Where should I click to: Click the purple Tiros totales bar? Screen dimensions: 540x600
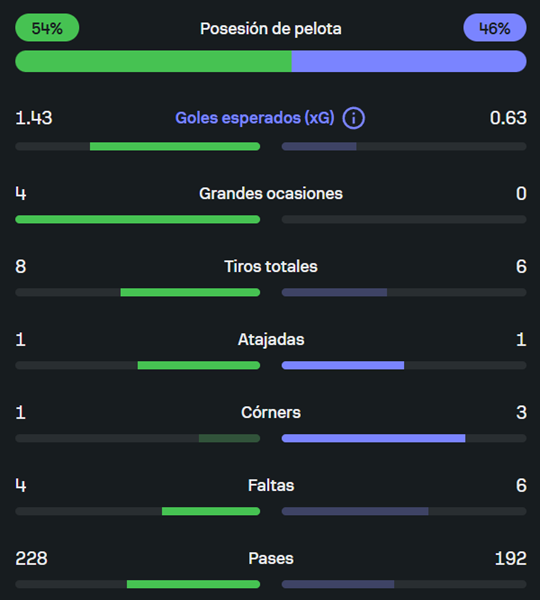tap(334, 292)
